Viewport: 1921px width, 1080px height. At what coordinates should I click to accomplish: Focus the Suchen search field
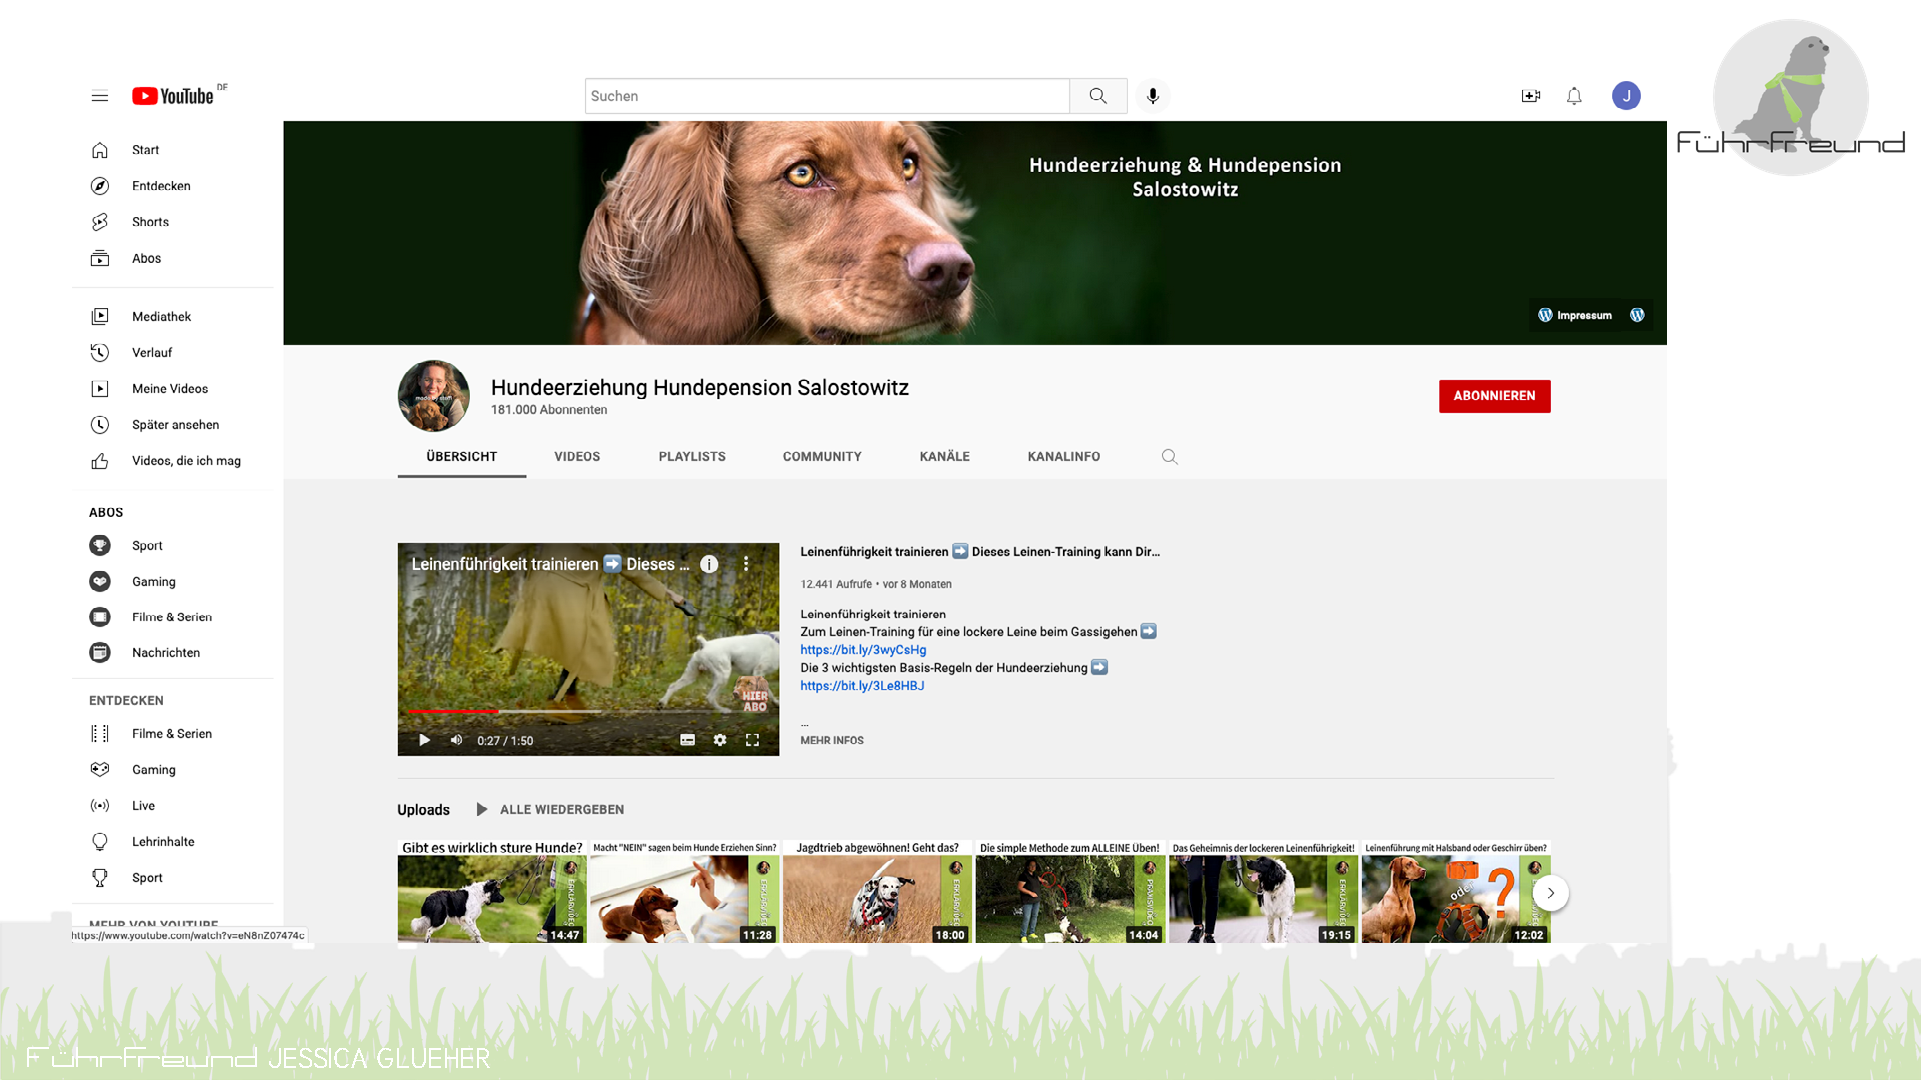827,96
